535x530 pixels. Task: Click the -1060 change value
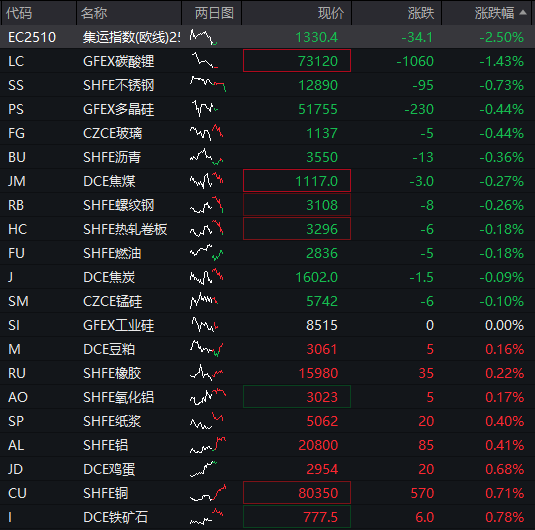click(415, 61)
